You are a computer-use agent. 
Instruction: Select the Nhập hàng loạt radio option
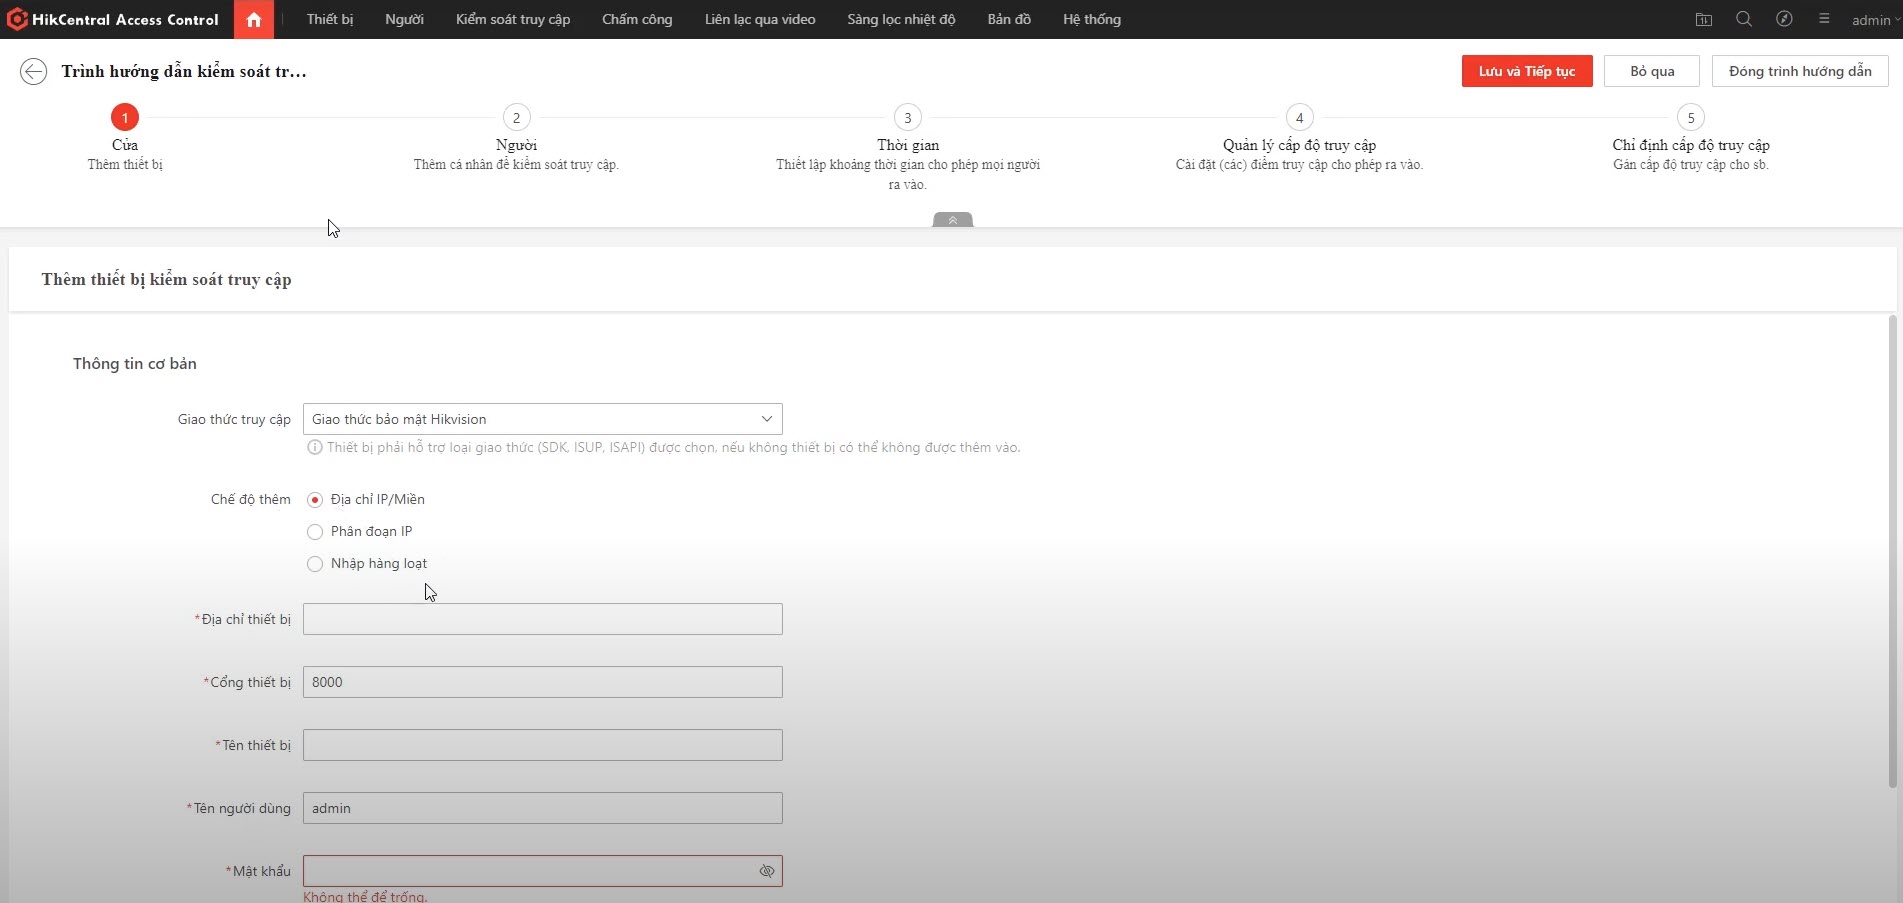click(315, 564)
